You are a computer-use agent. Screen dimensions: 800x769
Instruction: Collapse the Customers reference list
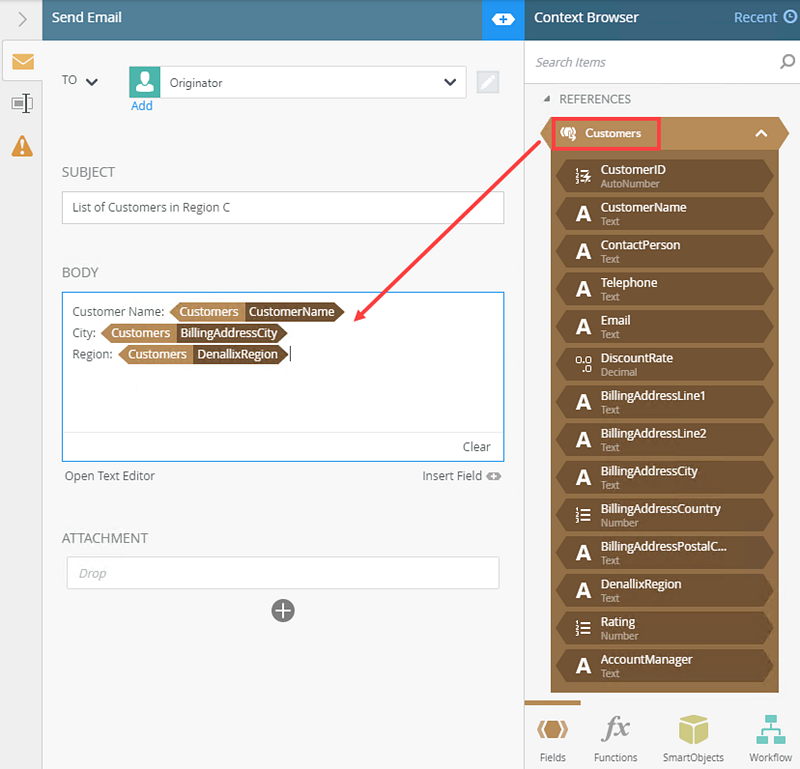click(x=760, y=133)
